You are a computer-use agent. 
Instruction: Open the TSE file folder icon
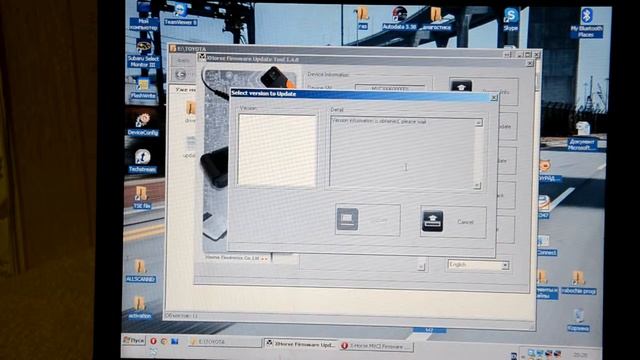pos(142,198)
